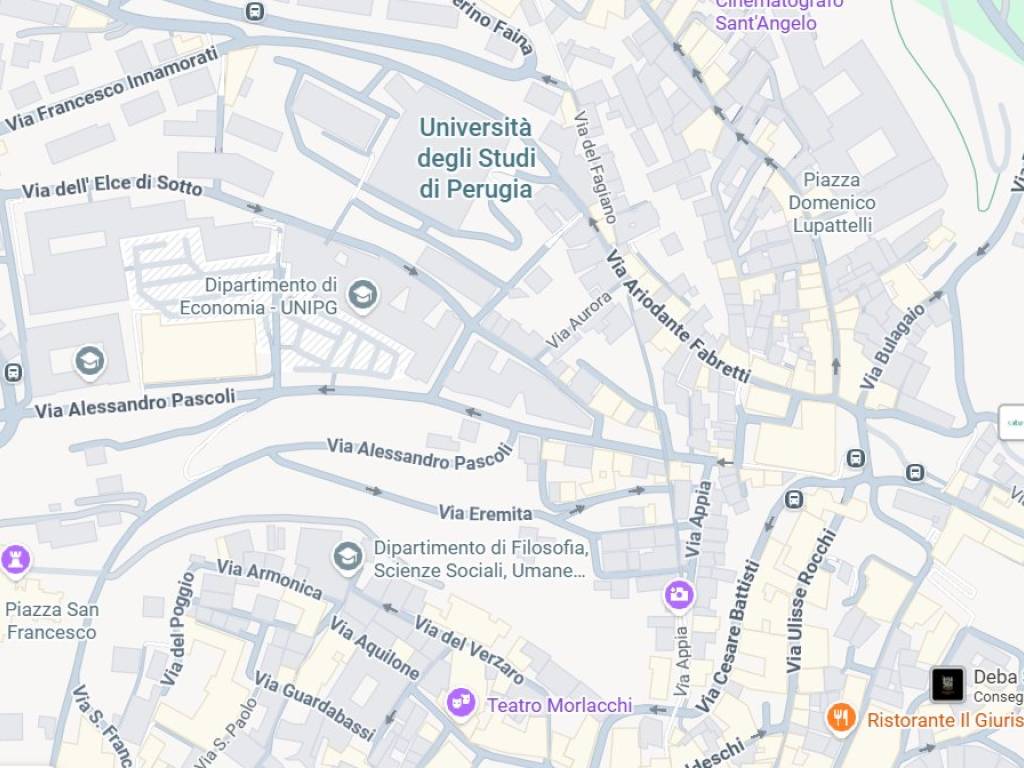Click the bus stop icon east of Via Ulisse Rocchi
Screen dimensions: 1024x768
[x=915, y=472]
